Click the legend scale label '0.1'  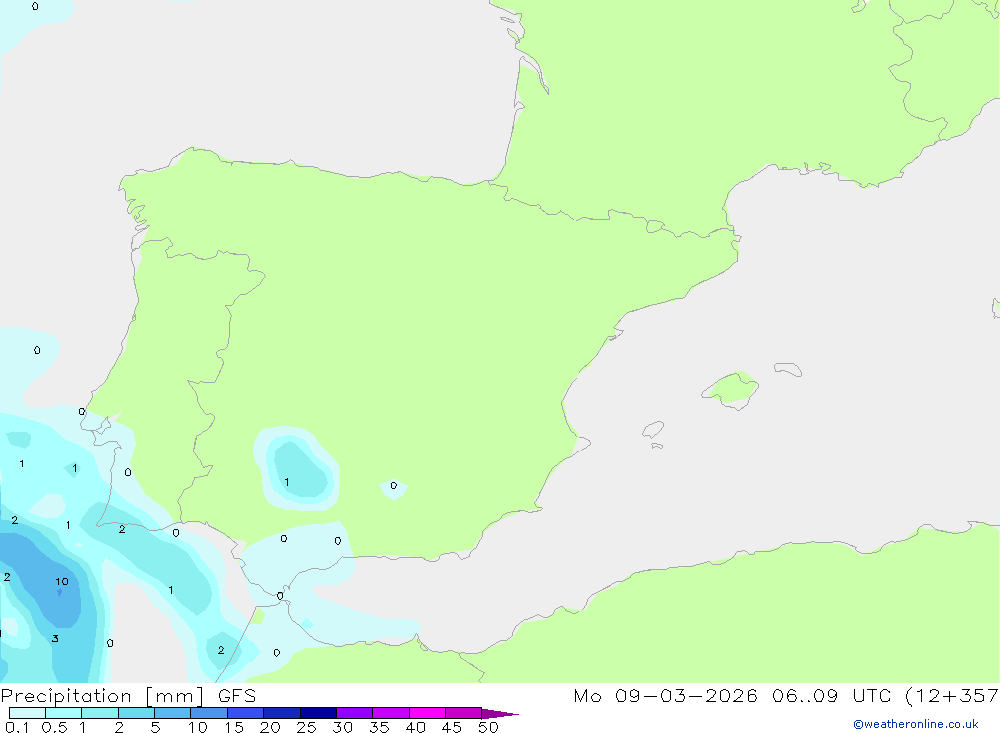[x=17, y=727]
